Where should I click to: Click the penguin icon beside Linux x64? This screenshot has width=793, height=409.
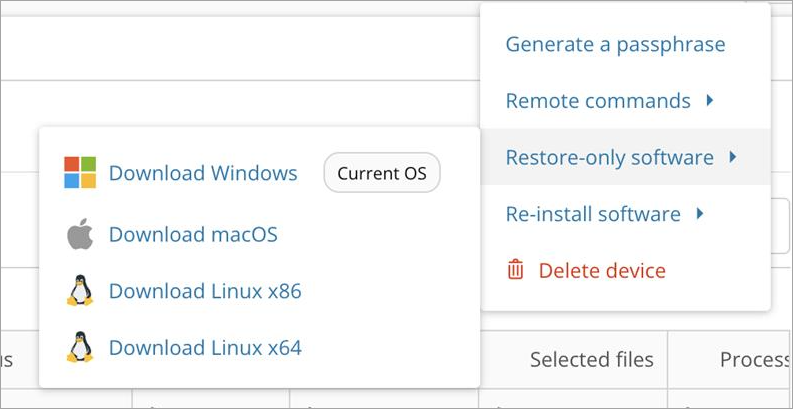click(80, 347)
